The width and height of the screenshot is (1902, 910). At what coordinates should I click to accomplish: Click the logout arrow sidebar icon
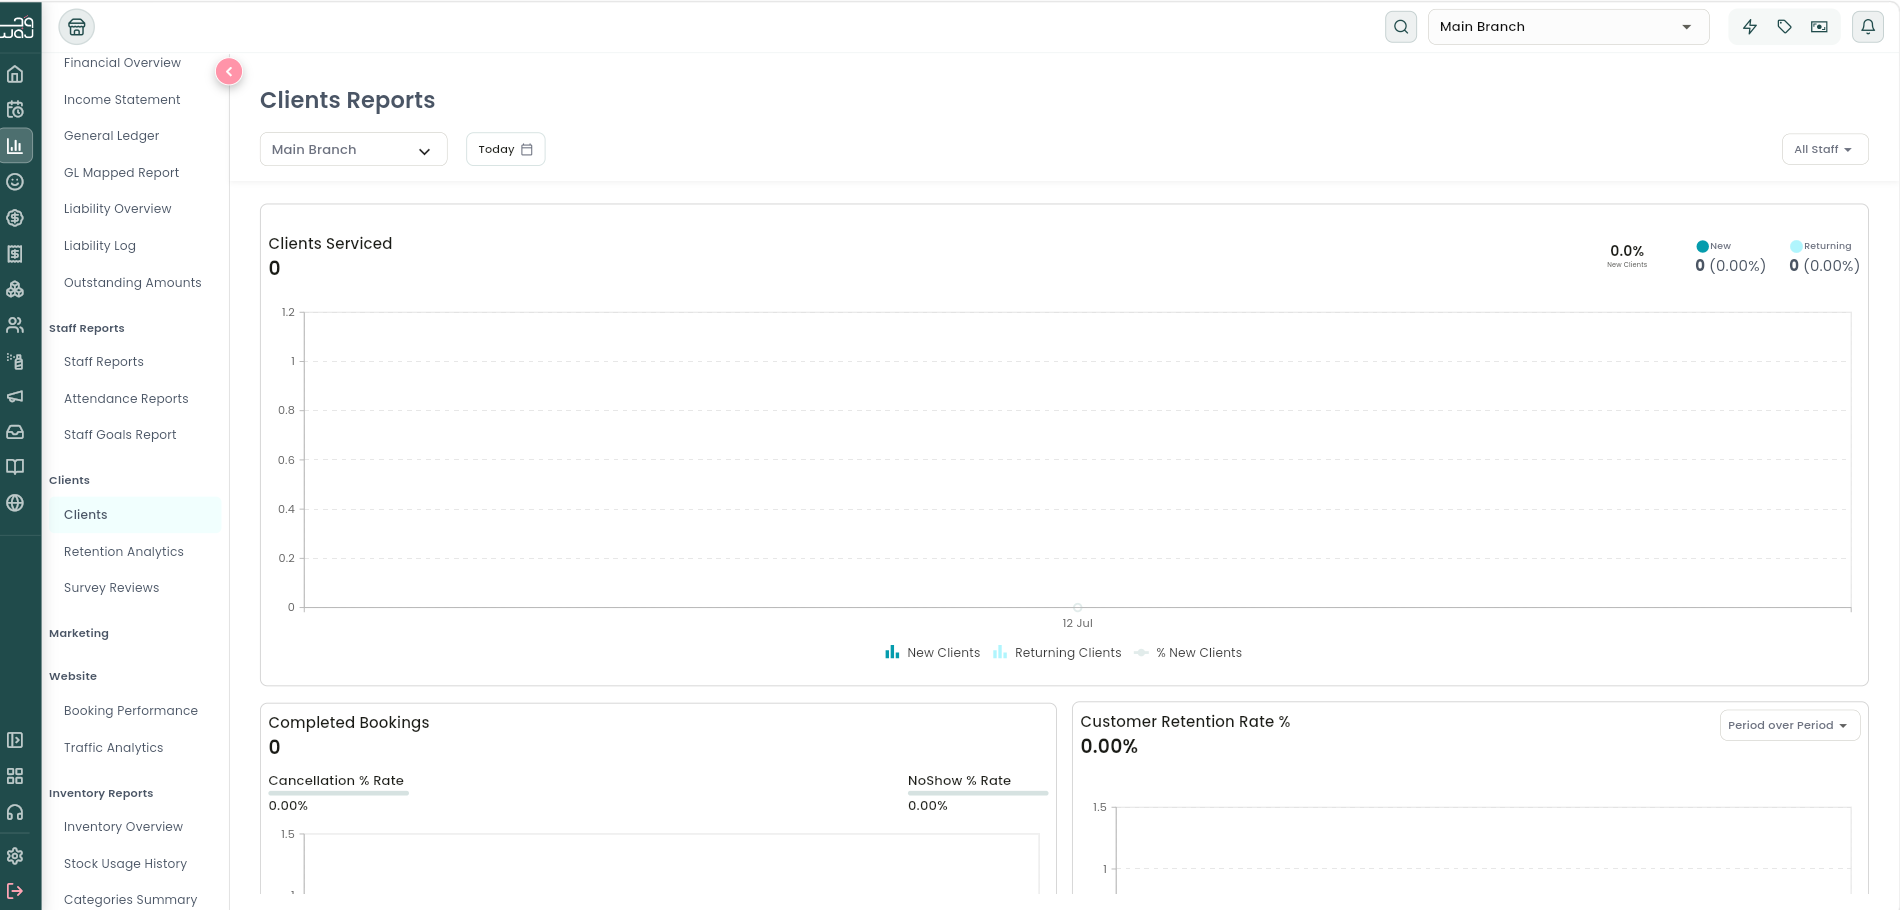(15, 891)
